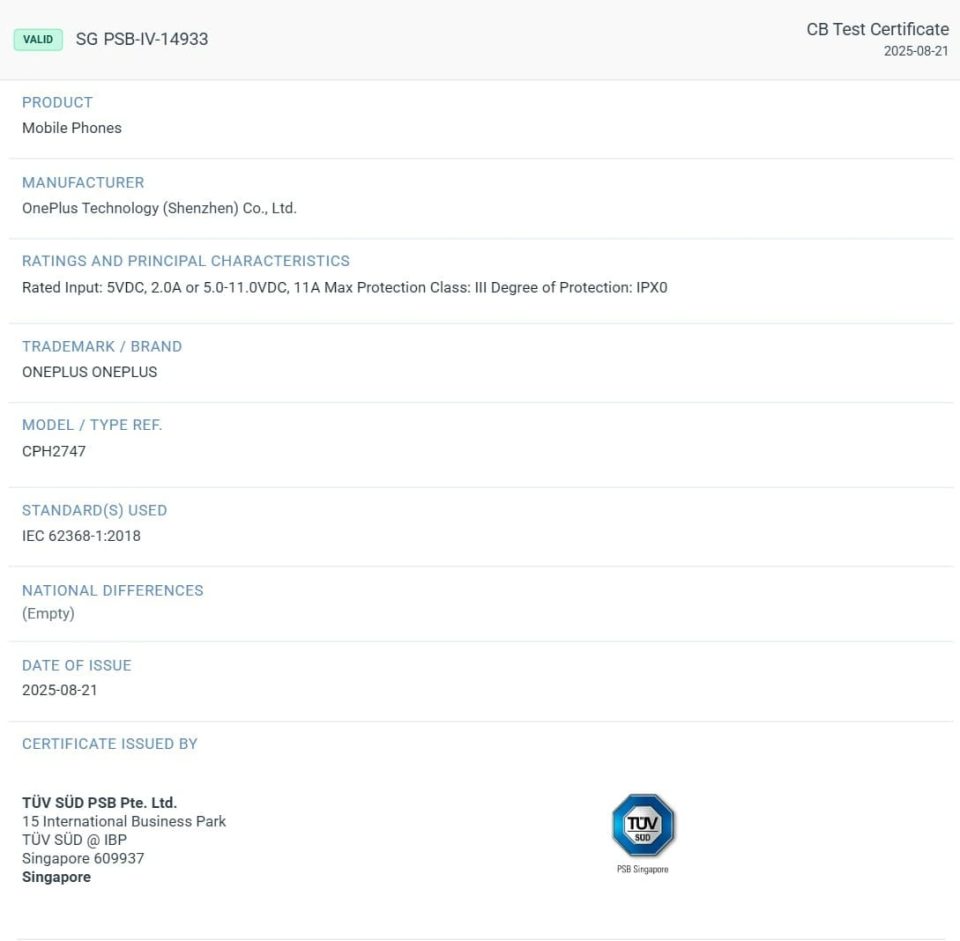Open the STANDARD(S) USED section header
The image size is (960, 941).
pyautogui.click(x=95, y=510)
